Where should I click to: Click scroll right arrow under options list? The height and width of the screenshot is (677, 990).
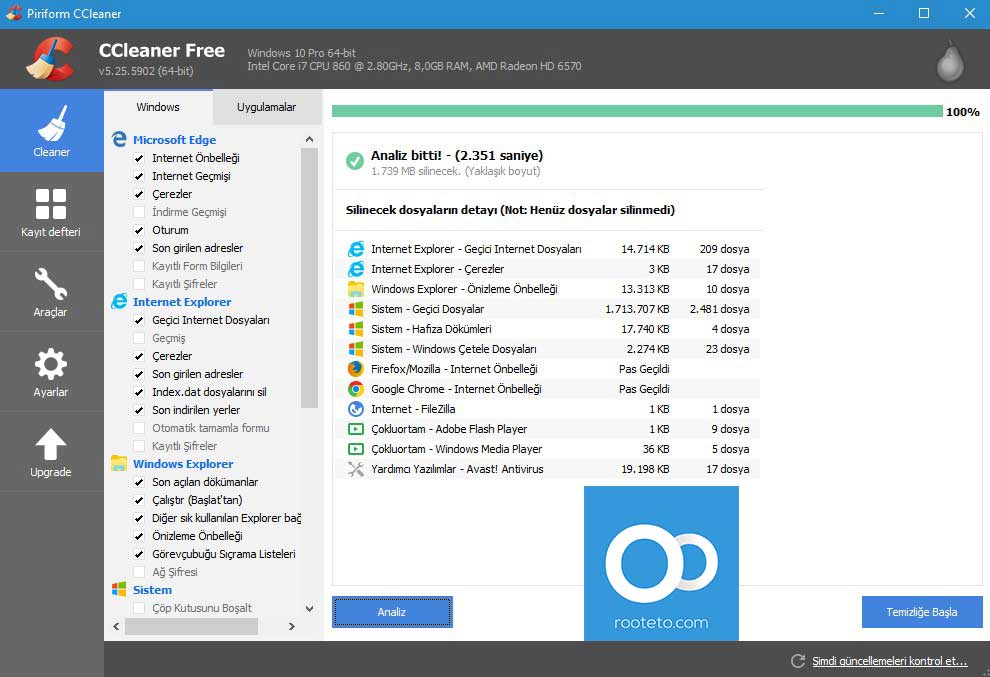[x=292, y=626]
